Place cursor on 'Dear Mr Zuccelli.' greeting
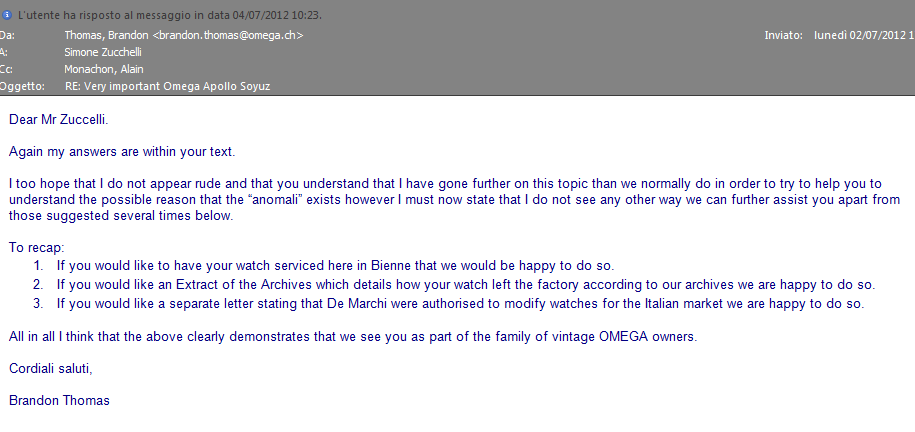915x432 pixels. (58, 120)
